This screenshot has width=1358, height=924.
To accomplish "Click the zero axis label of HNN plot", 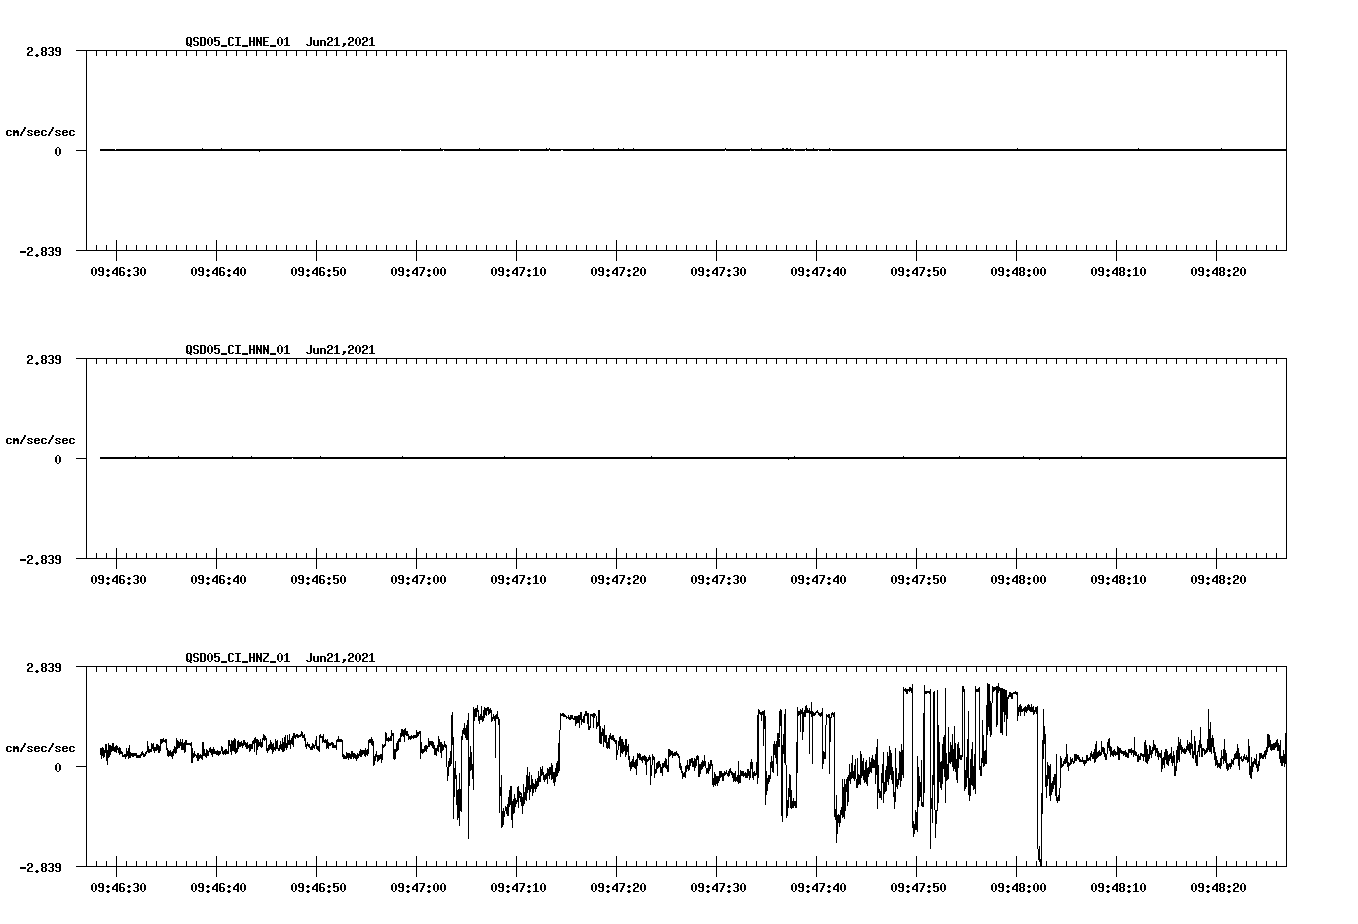I will tap(58, 459).
